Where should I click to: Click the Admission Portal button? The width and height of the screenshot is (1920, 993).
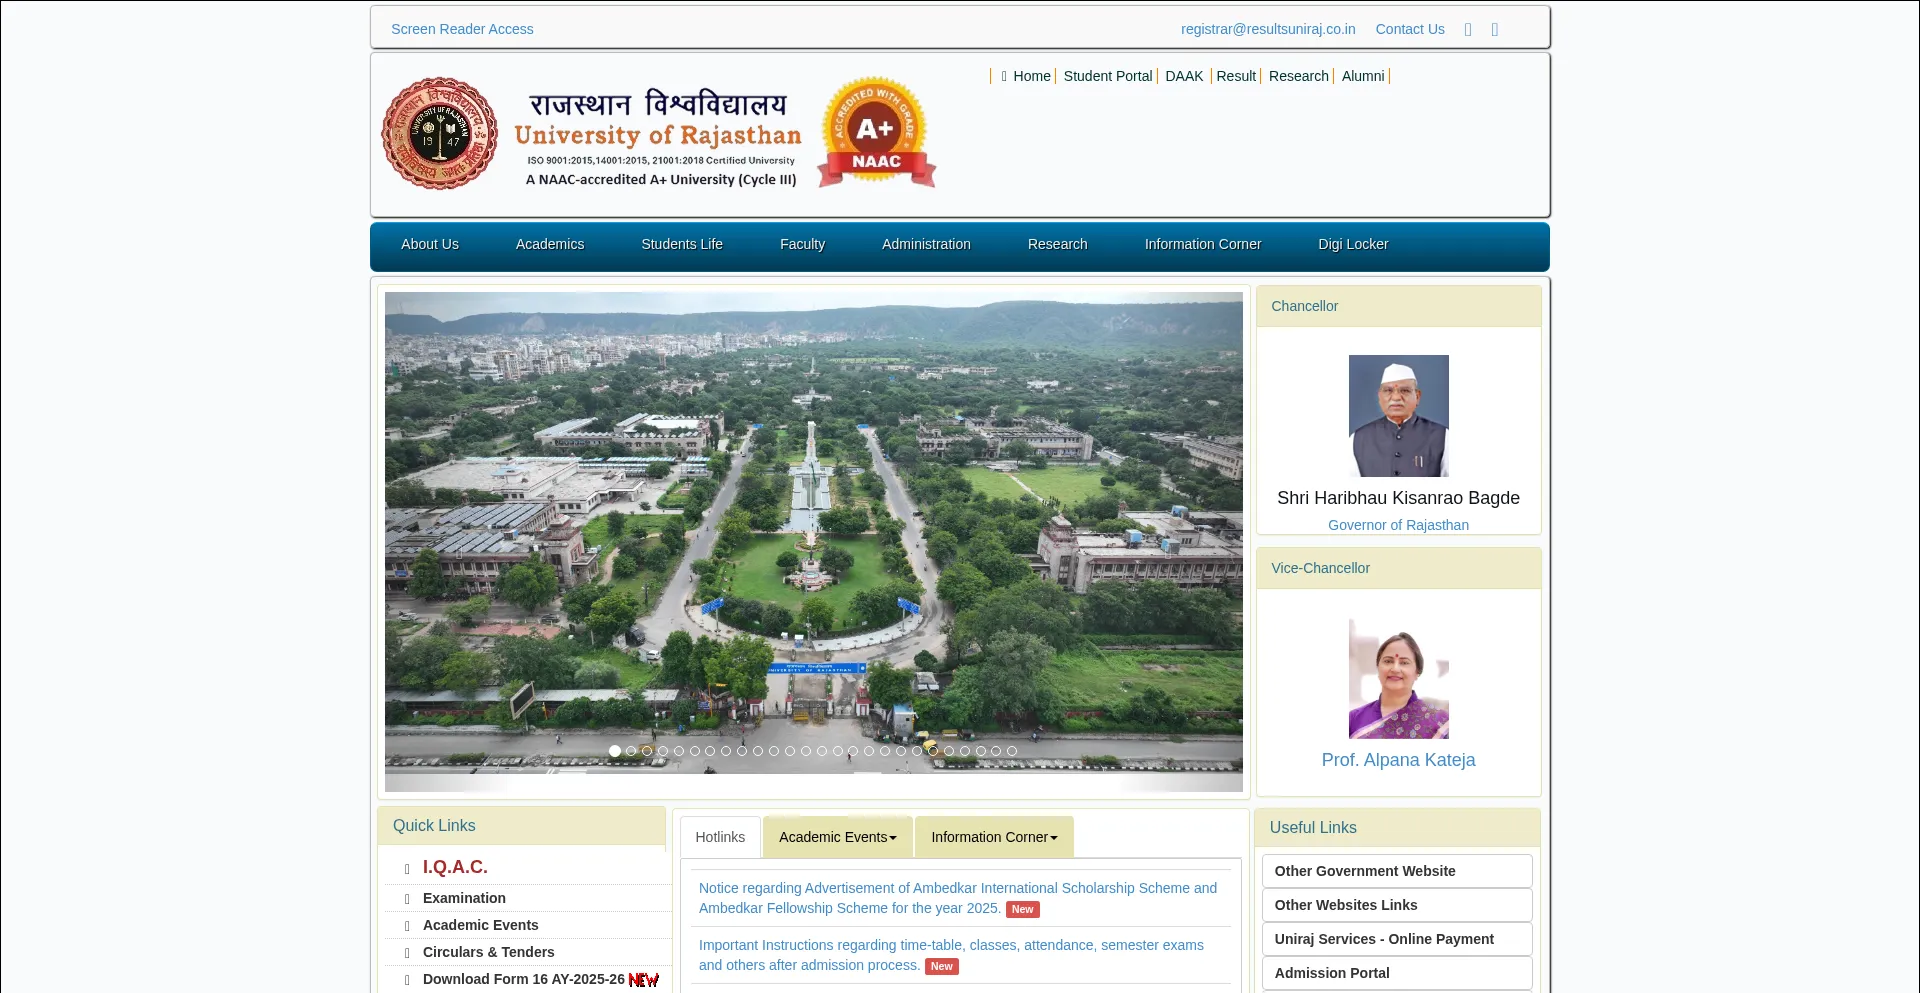tap(1397, 973)
